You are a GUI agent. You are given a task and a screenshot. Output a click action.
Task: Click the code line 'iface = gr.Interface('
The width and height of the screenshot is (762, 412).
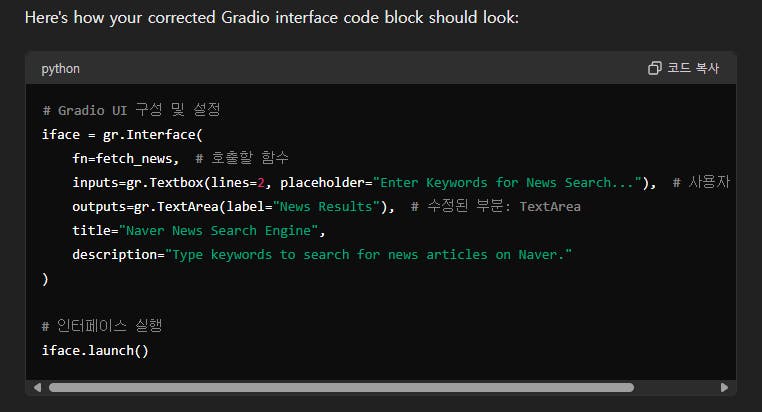point(122,135)
